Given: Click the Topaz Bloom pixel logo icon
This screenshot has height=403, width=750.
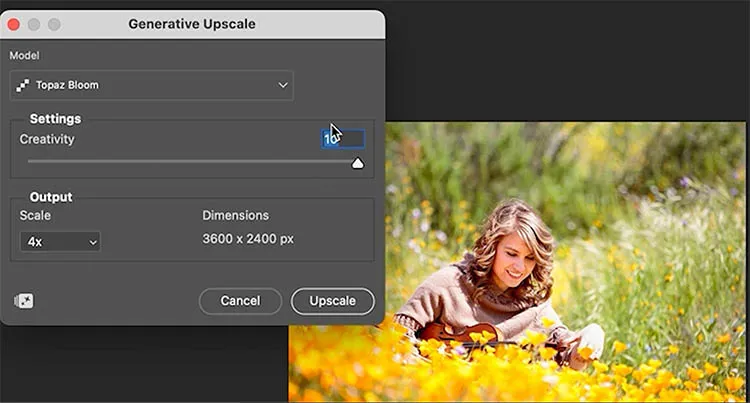Looking at the screenshot, I should click(22, 85).
